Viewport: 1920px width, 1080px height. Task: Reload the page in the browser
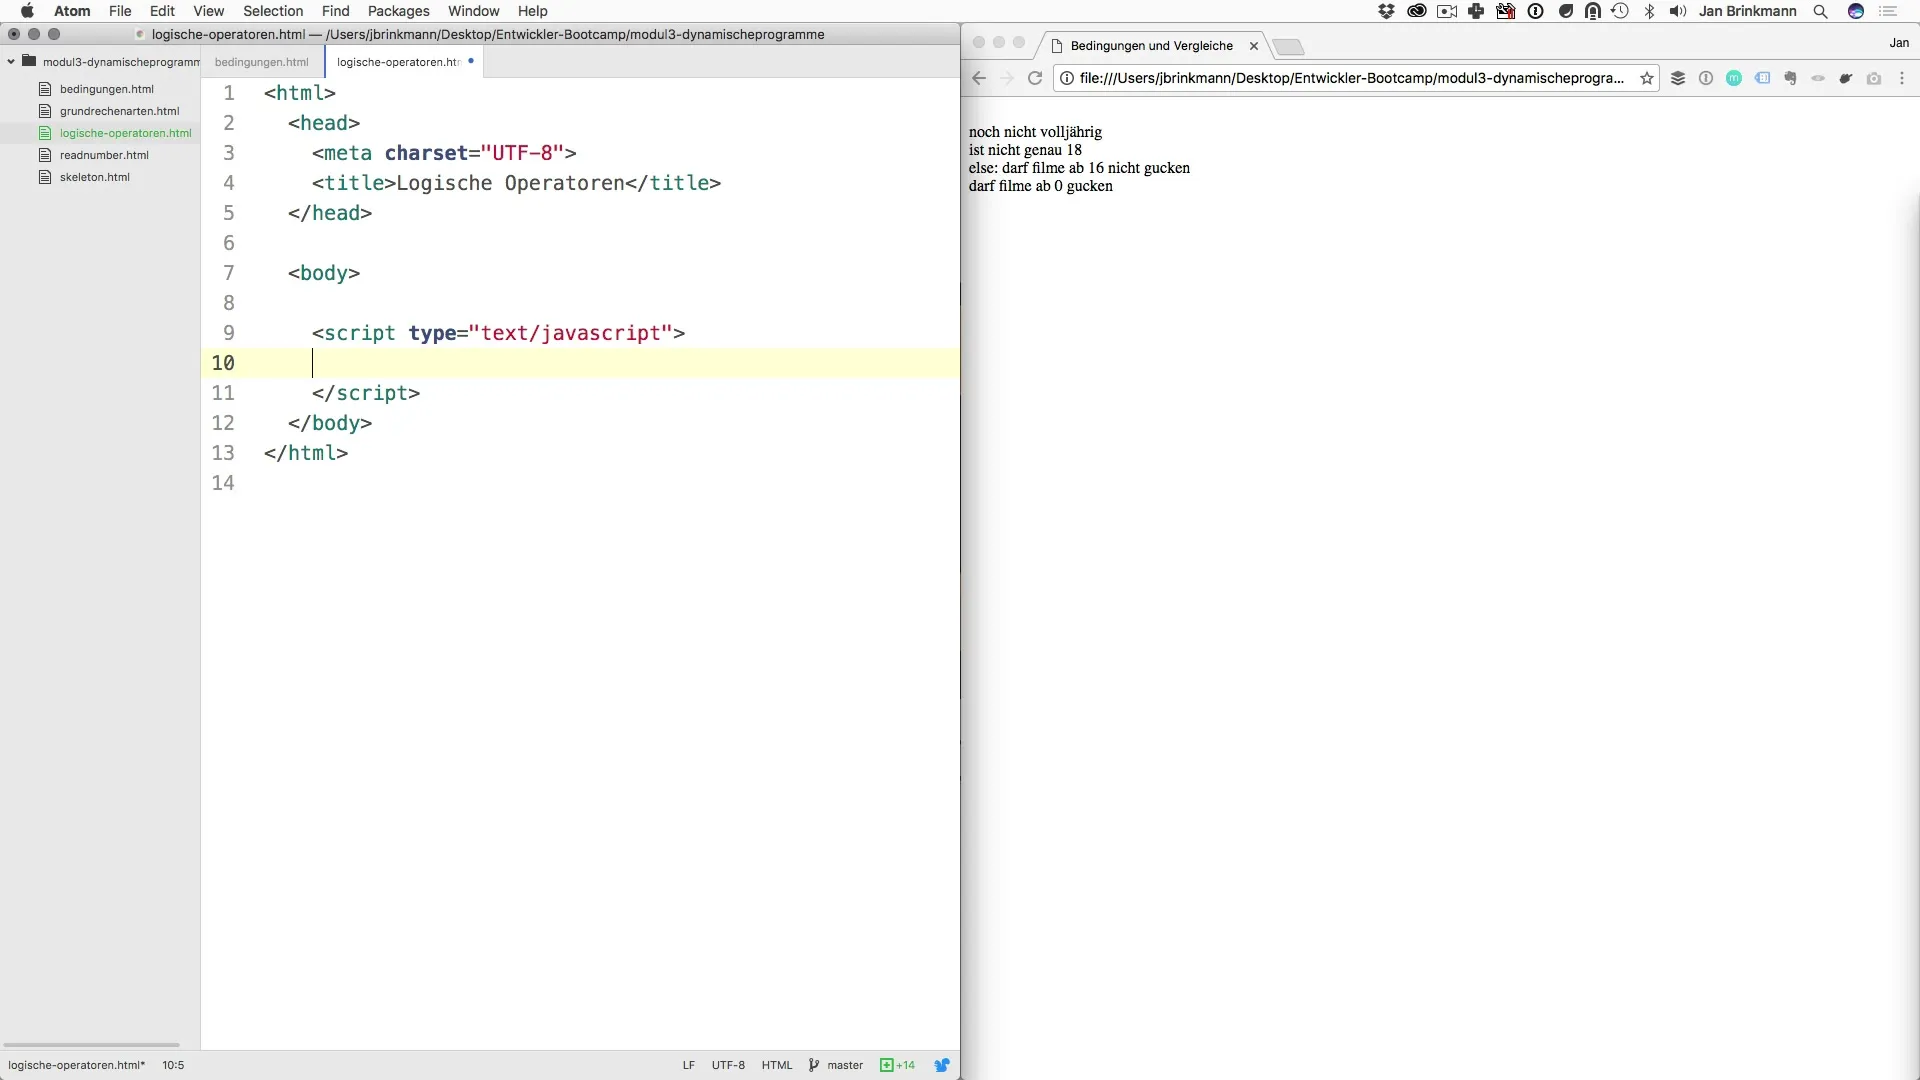[1035, 78]
